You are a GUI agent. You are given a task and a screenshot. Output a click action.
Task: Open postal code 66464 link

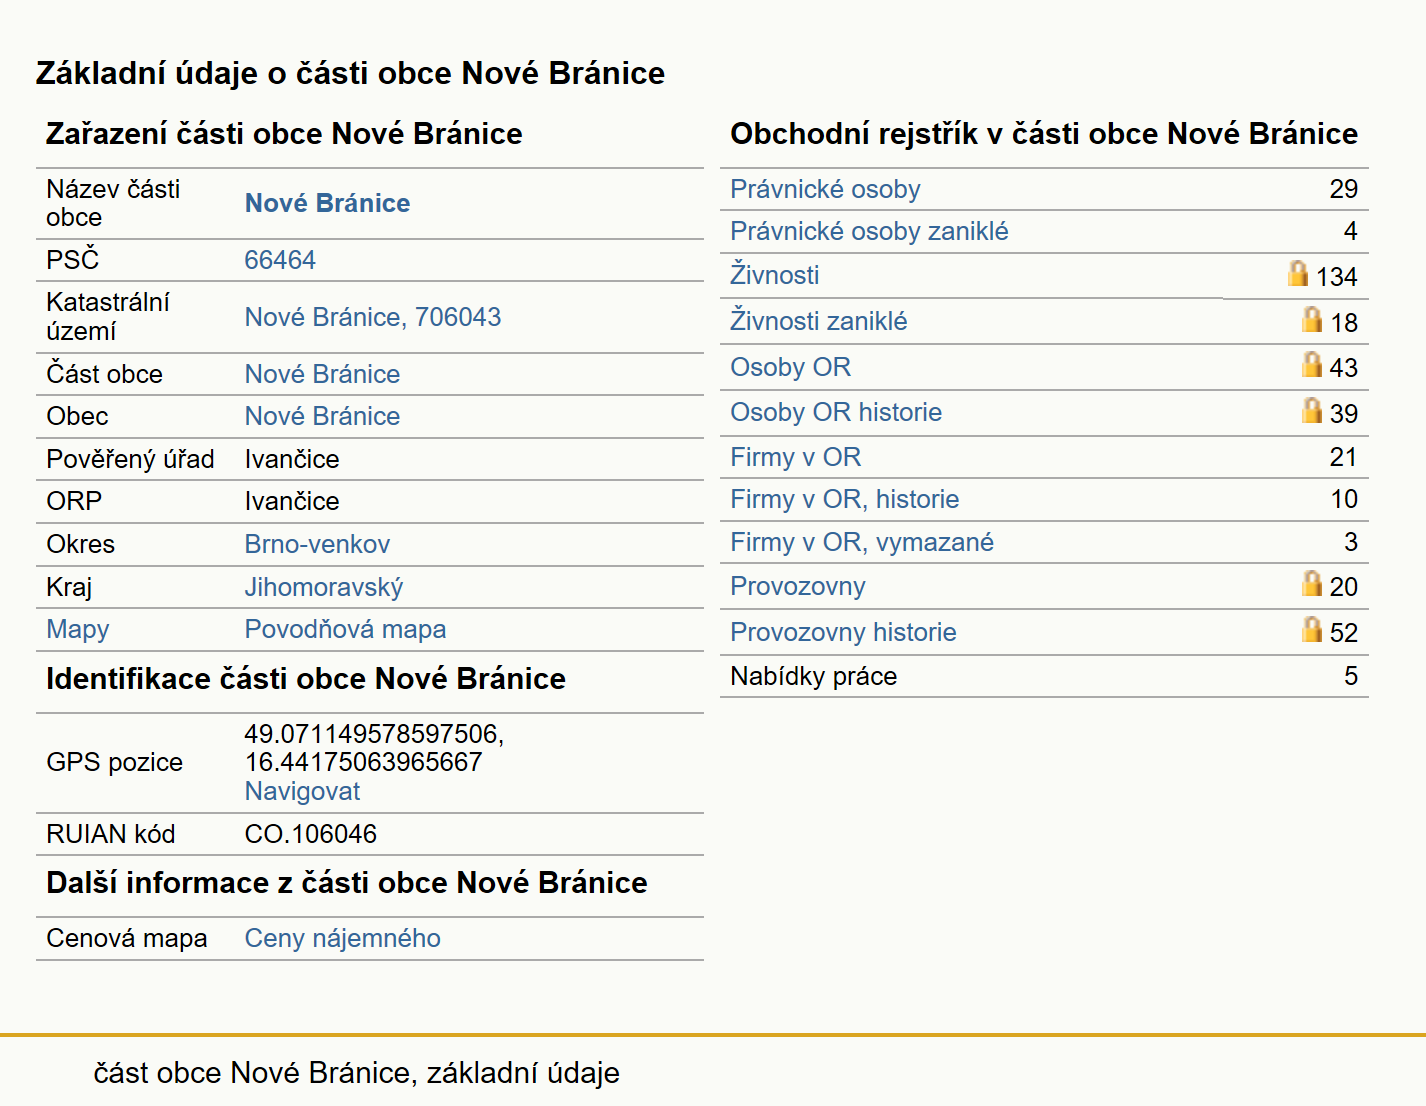coord(280,260)
